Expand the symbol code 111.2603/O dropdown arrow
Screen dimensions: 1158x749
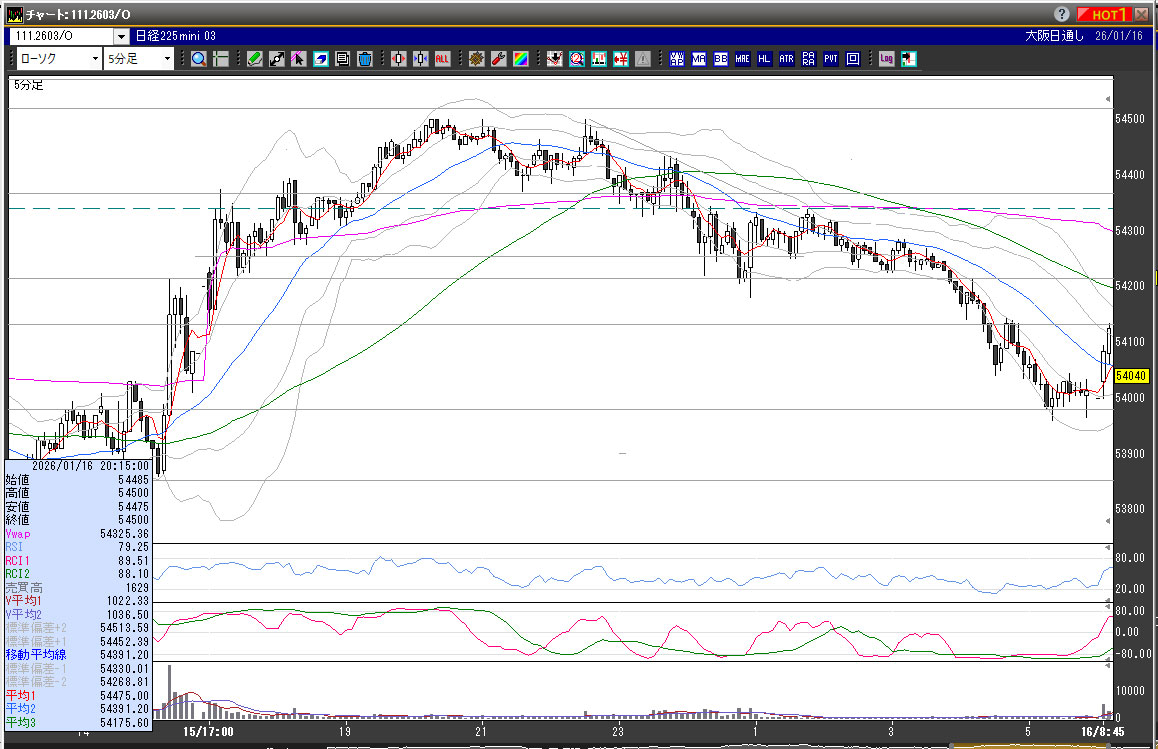pyautogui.click(x=122, y=36)
